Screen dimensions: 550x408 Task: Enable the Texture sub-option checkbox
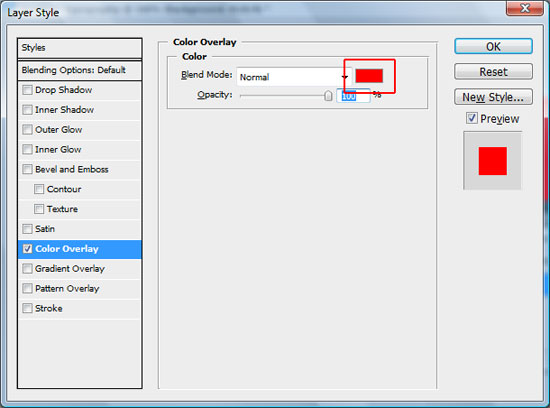click(x=39, y=209)
